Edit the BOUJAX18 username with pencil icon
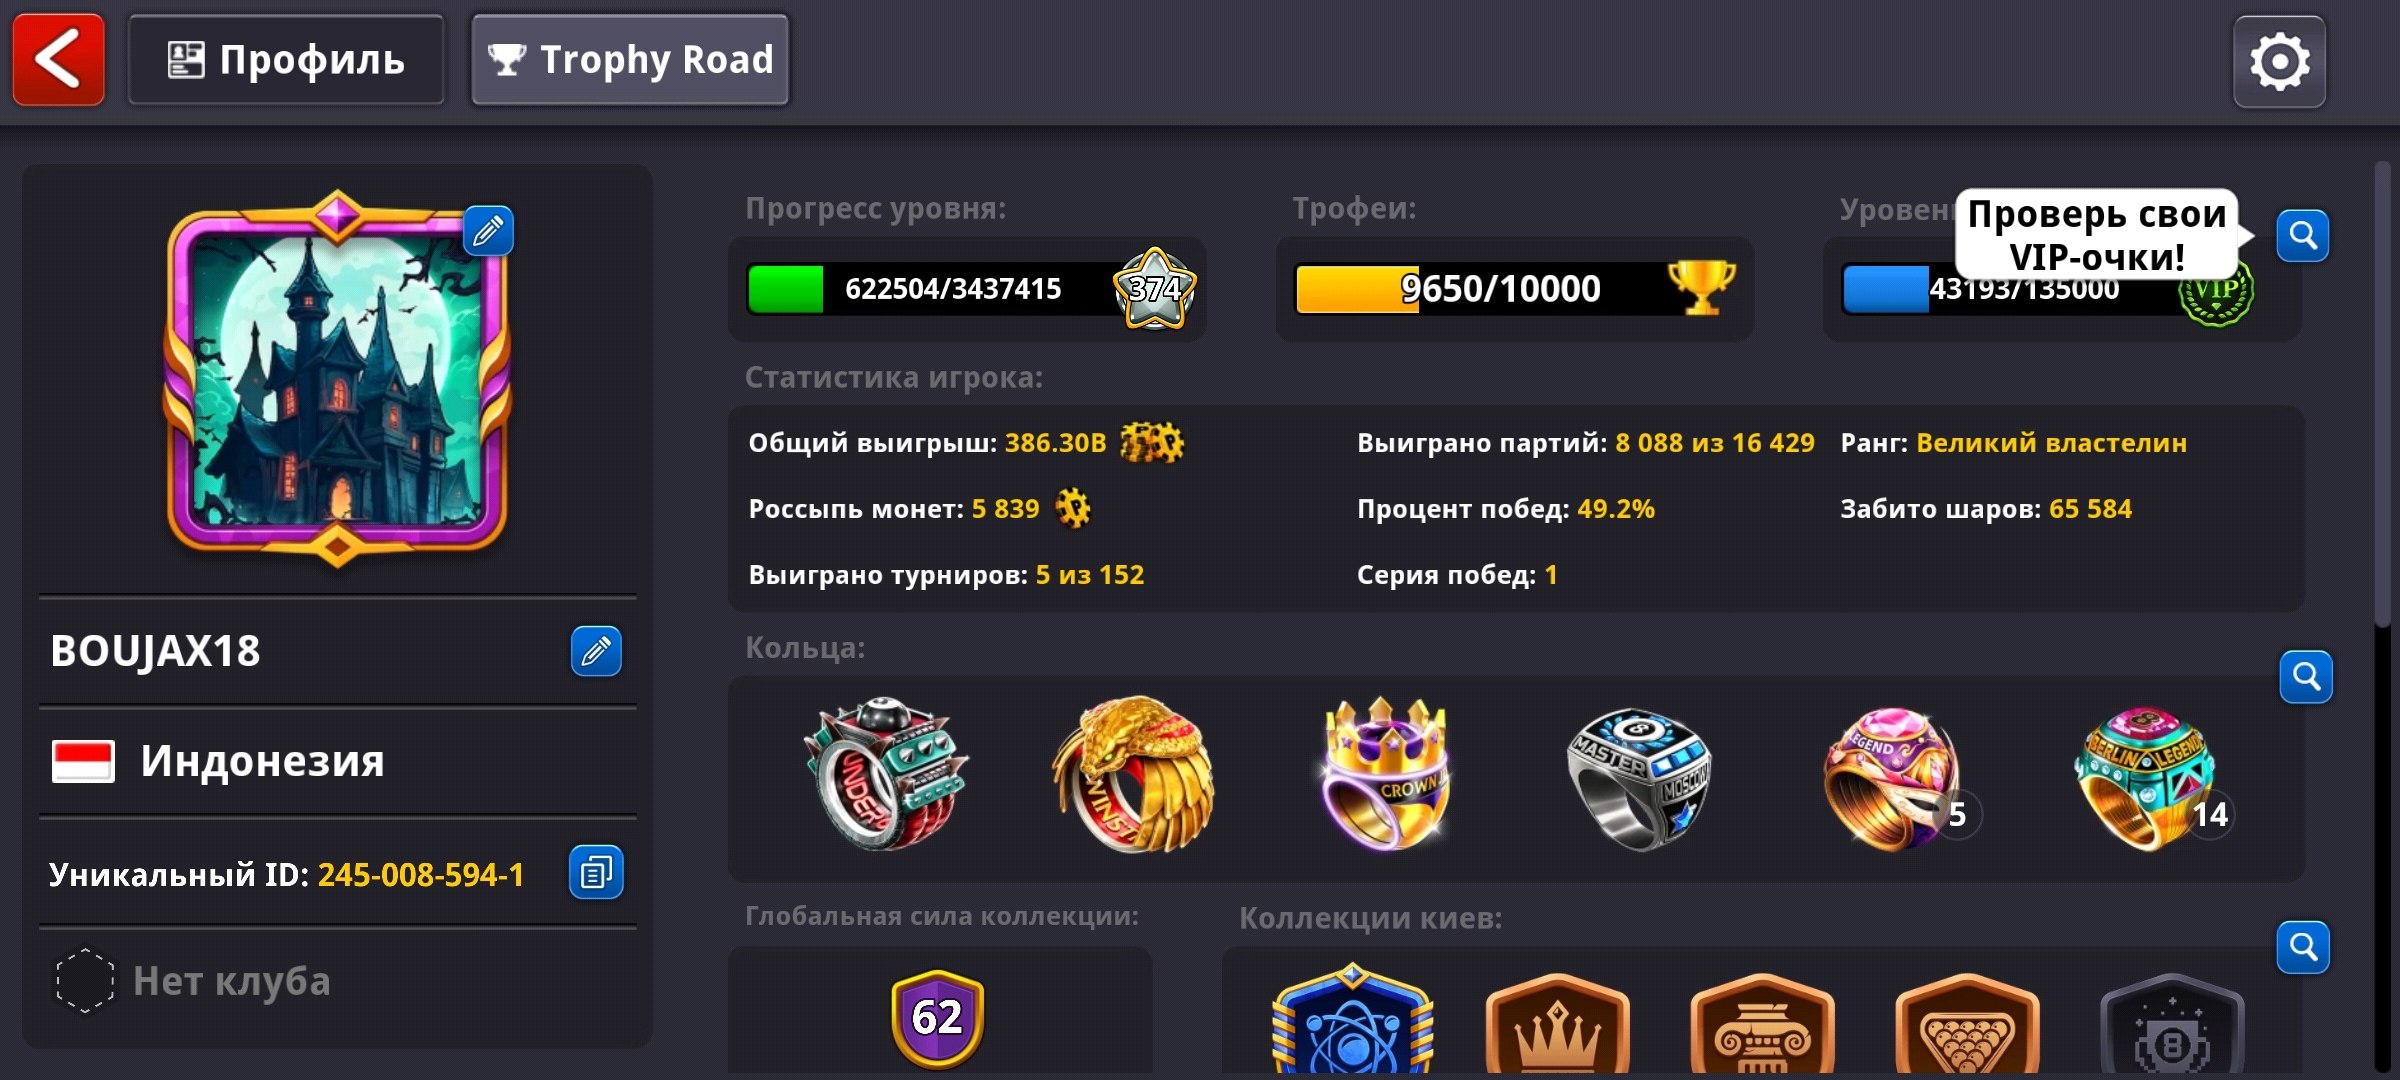Viewport: 2400px width, 1080px height. click(596, 651)
